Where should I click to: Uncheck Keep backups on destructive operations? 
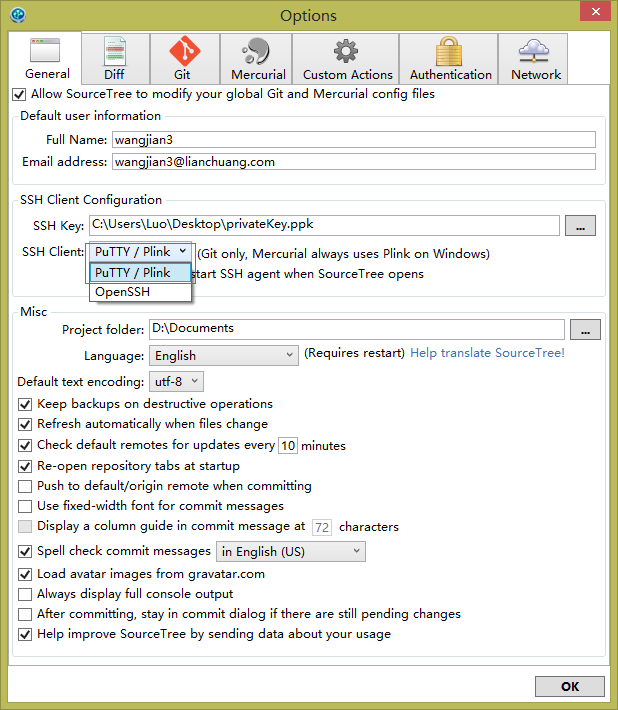point(25,404)
